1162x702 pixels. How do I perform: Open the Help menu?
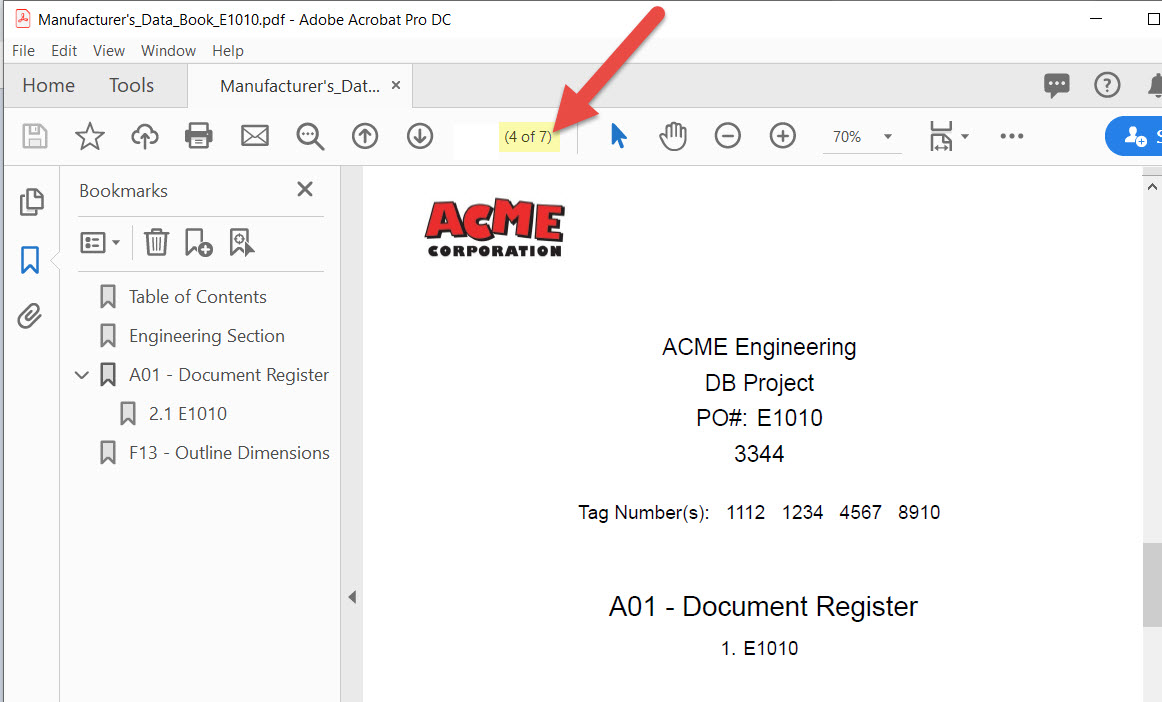pos(228,50)
